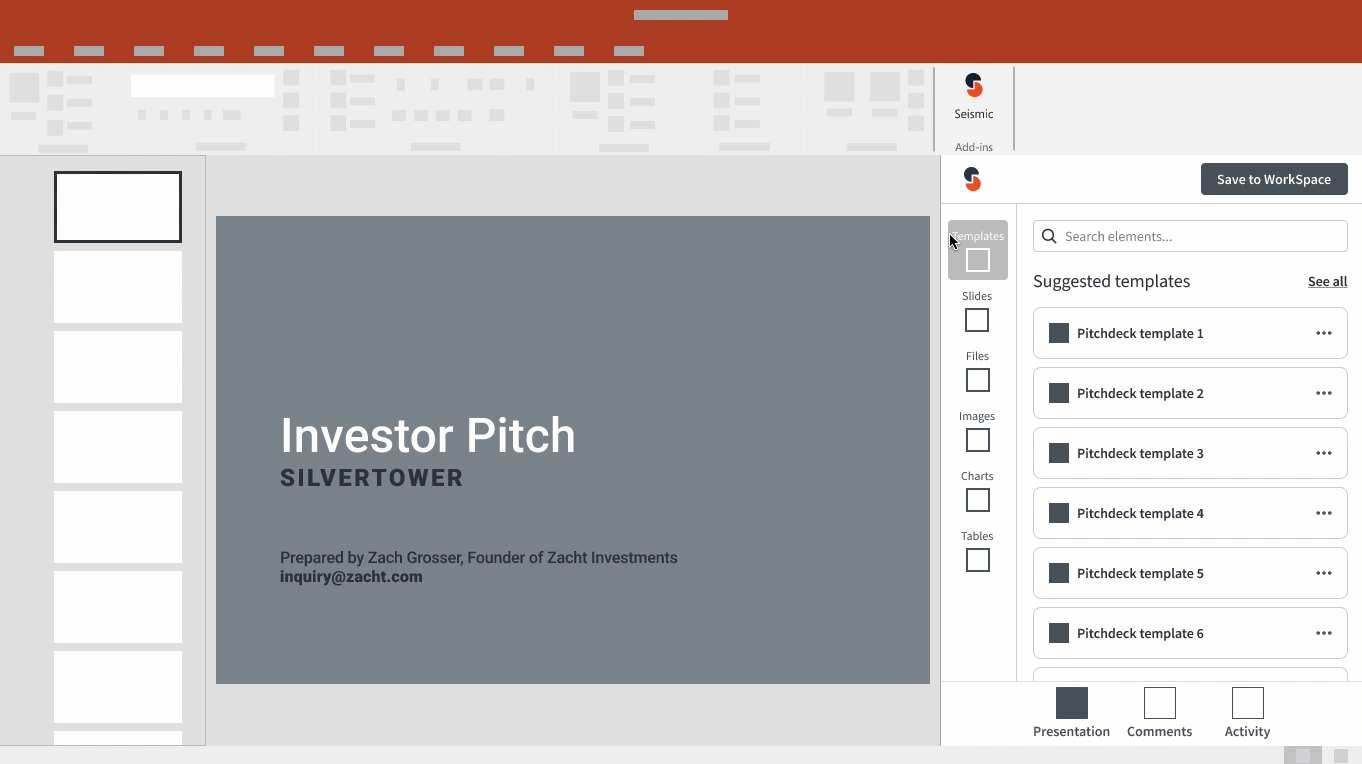Select Pitchdeck template 3
This screenshot has height=764, width=1362.
[1190, 453]
